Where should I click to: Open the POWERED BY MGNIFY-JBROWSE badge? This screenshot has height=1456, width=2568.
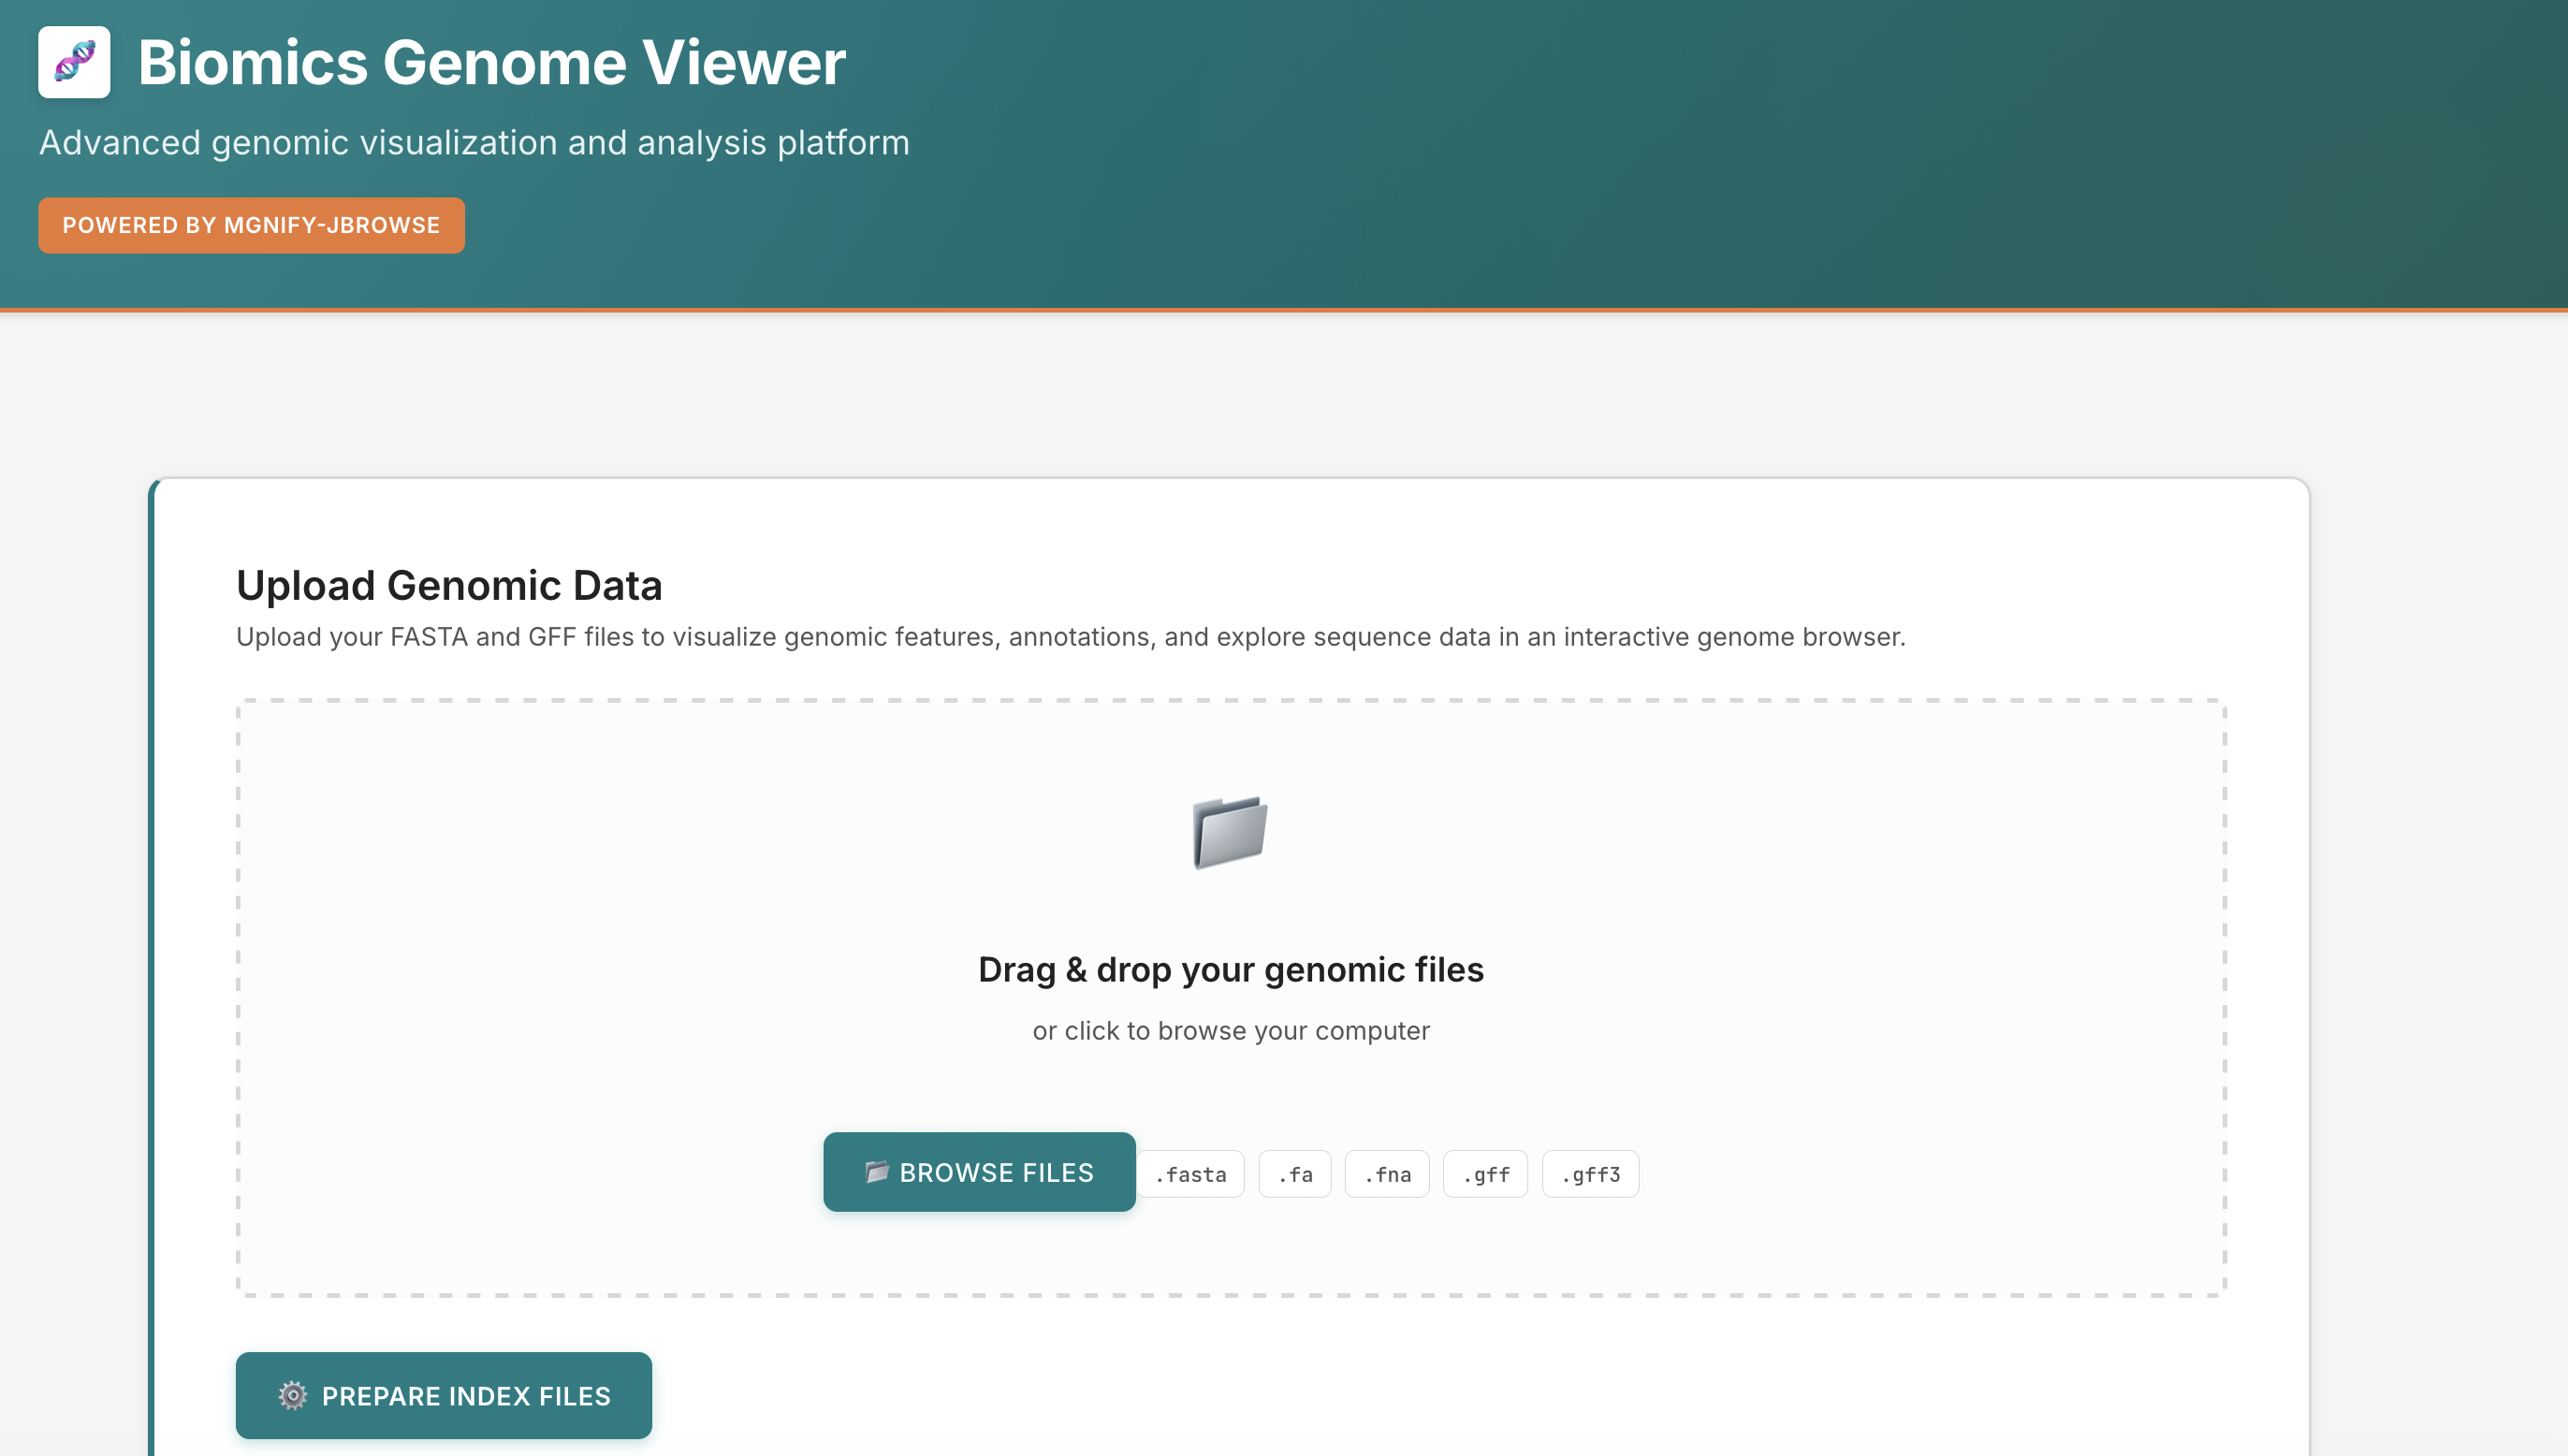pyautogui.click(x=251, y=225)
